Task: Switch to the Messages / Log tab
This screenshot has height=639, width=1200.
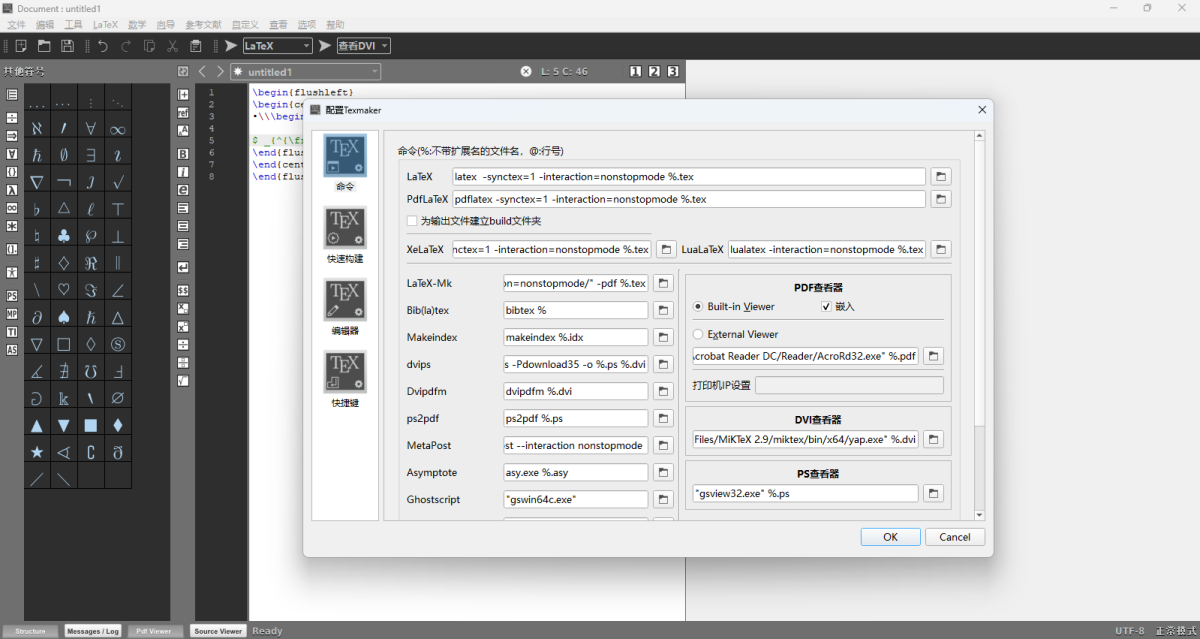Action: click(x=93, y=631)
